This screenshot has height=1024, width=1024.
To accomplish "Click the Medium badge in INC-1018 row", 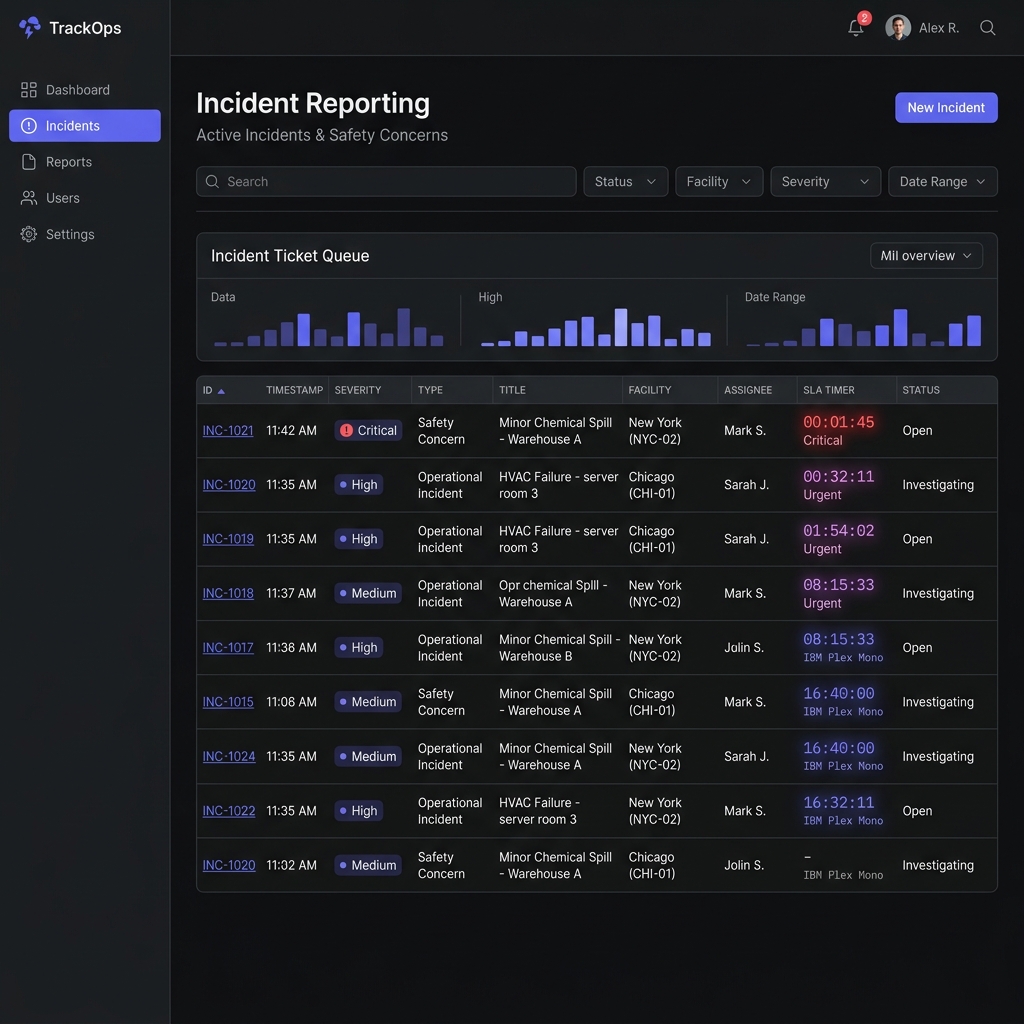I will coord(368,593).
